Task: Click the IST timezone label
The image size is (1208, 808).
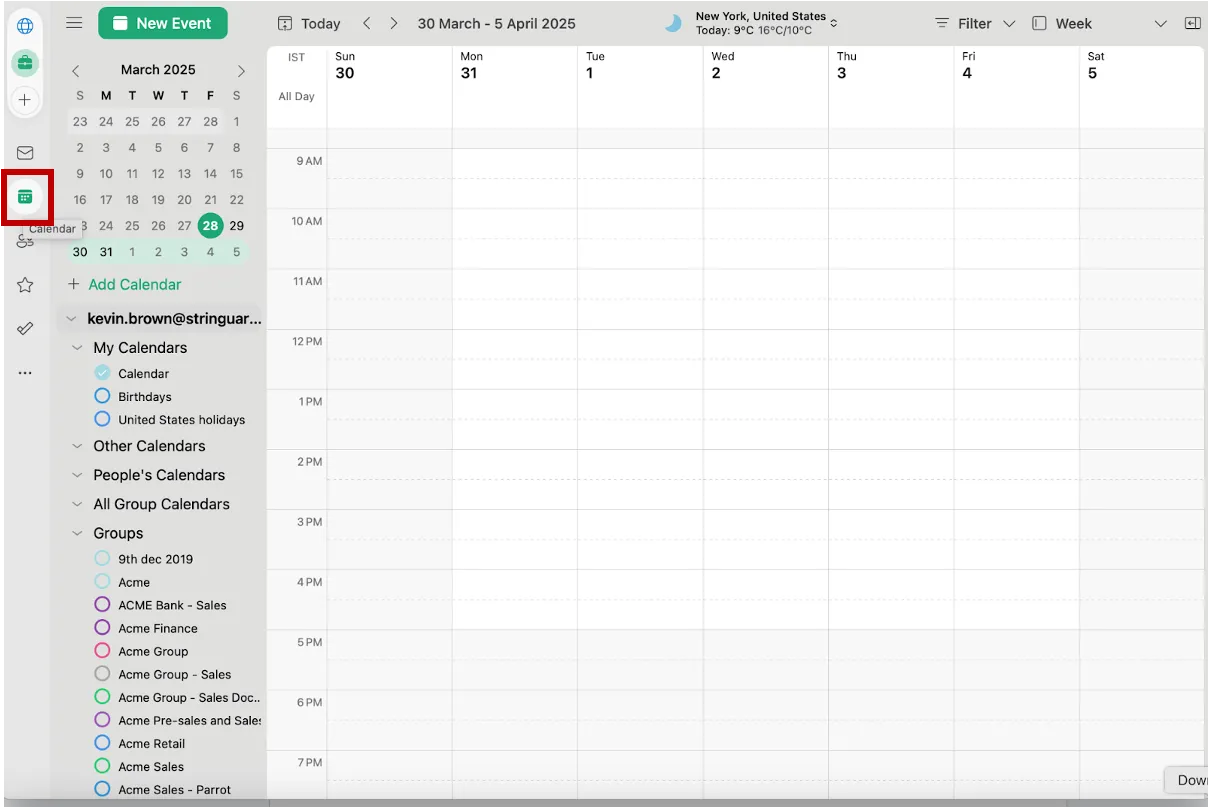Action: (296, 57)
